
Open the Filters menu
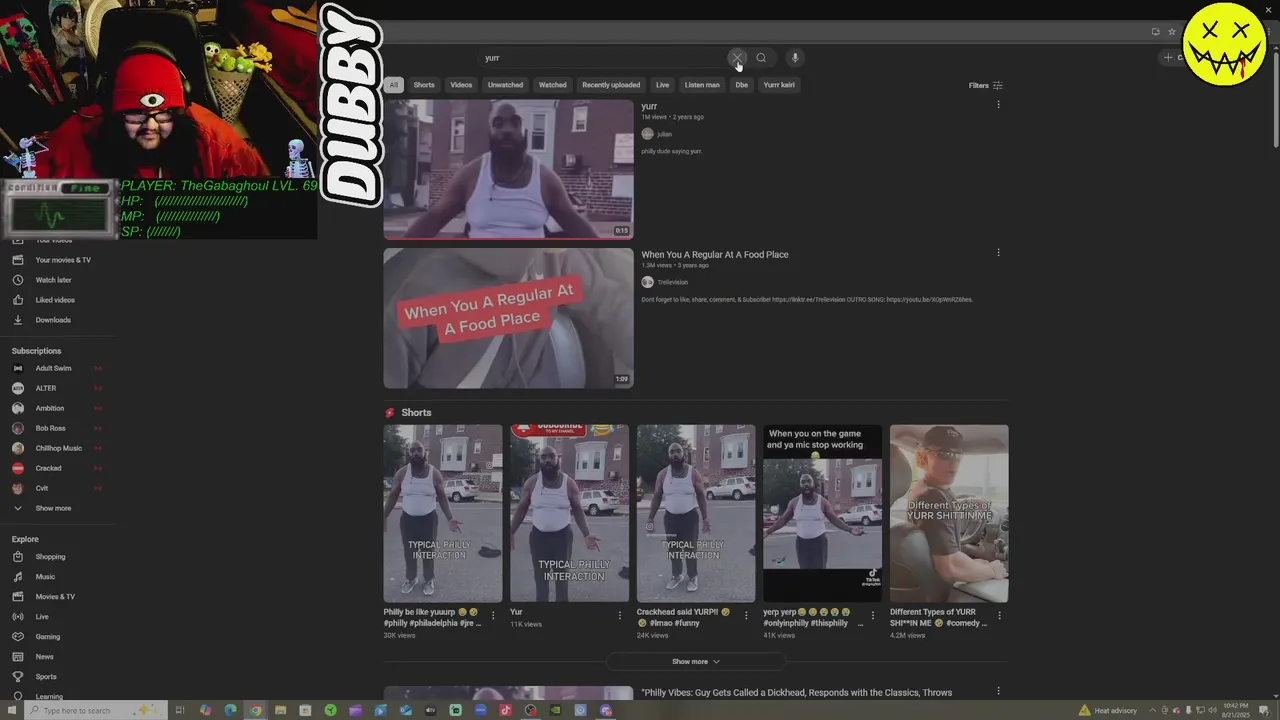(985, 85)
